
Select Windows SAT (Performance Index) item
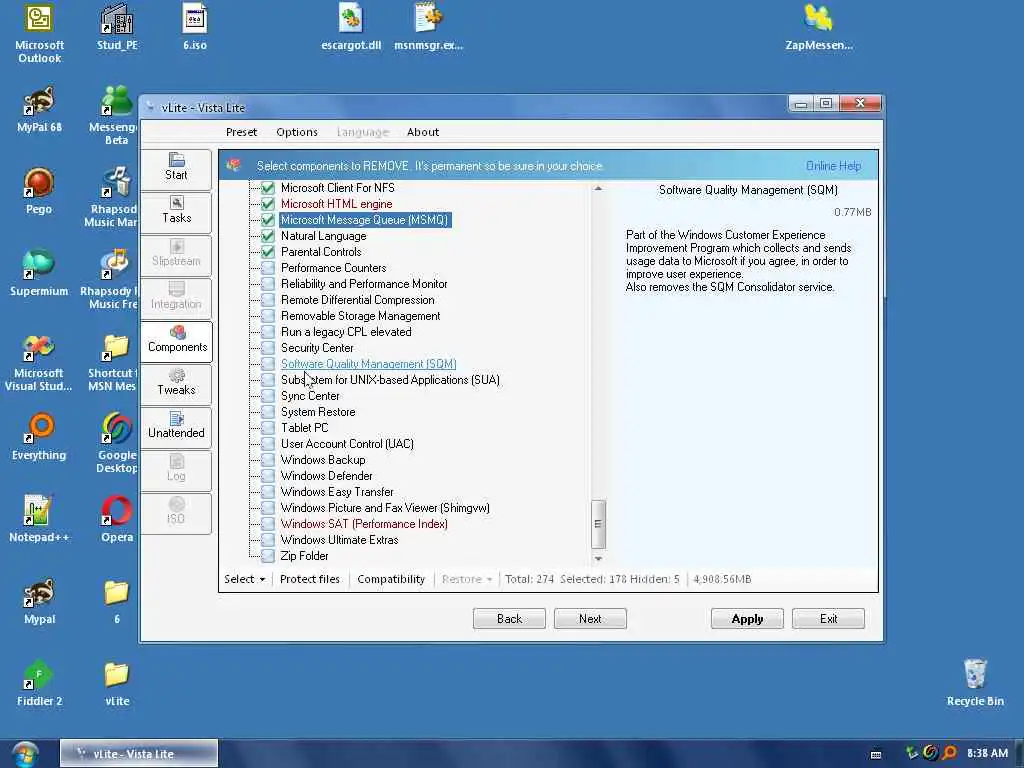coord(364,524)
